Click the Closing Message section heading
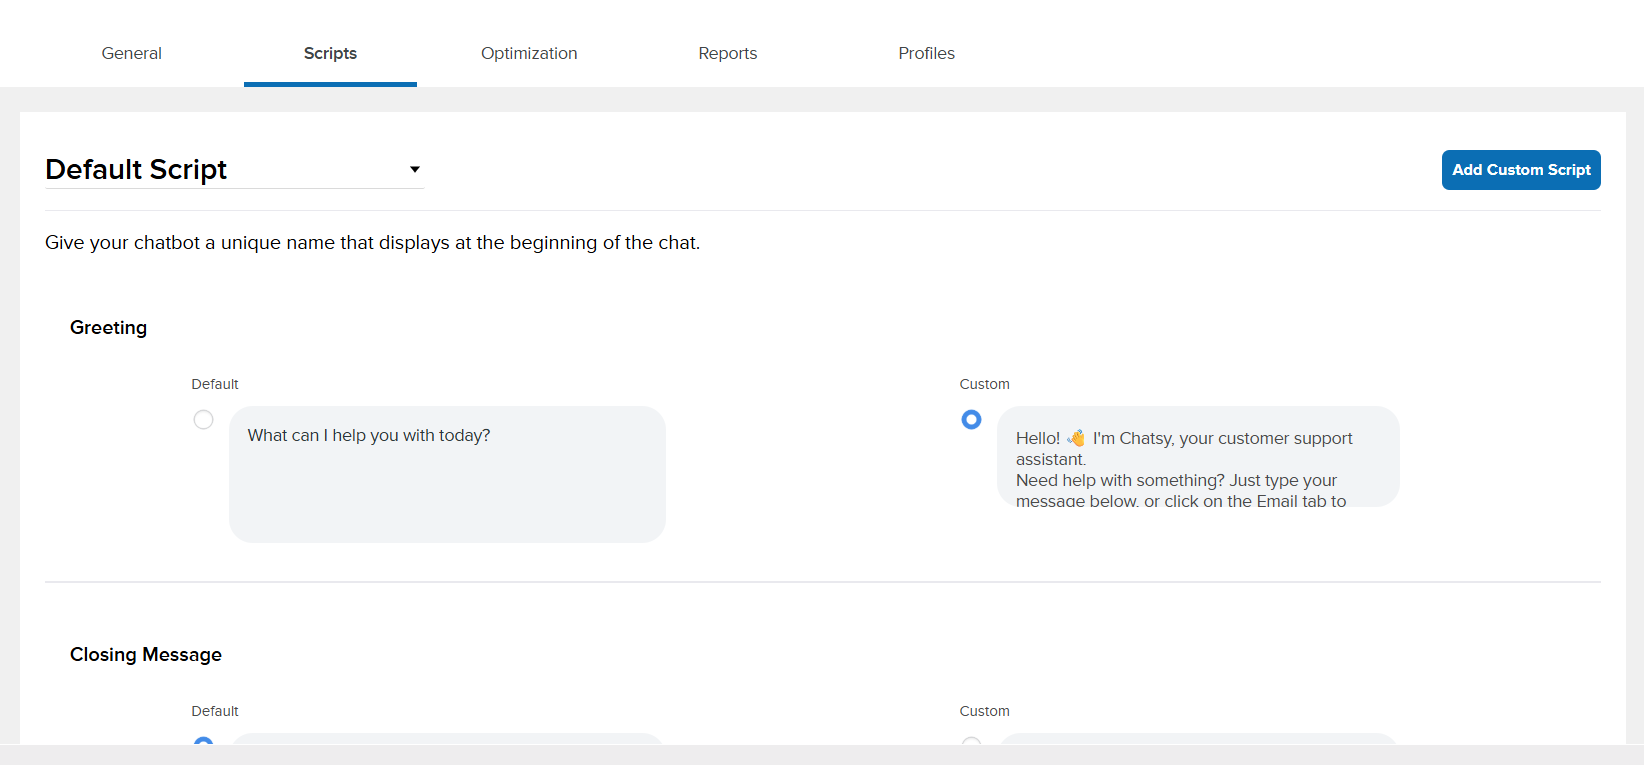The image size is (1644, 765). click(146, 655)
